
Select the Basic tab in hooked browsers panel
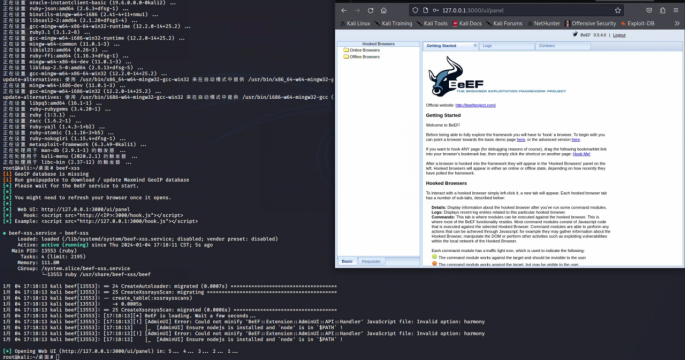[x=347, y=261]
